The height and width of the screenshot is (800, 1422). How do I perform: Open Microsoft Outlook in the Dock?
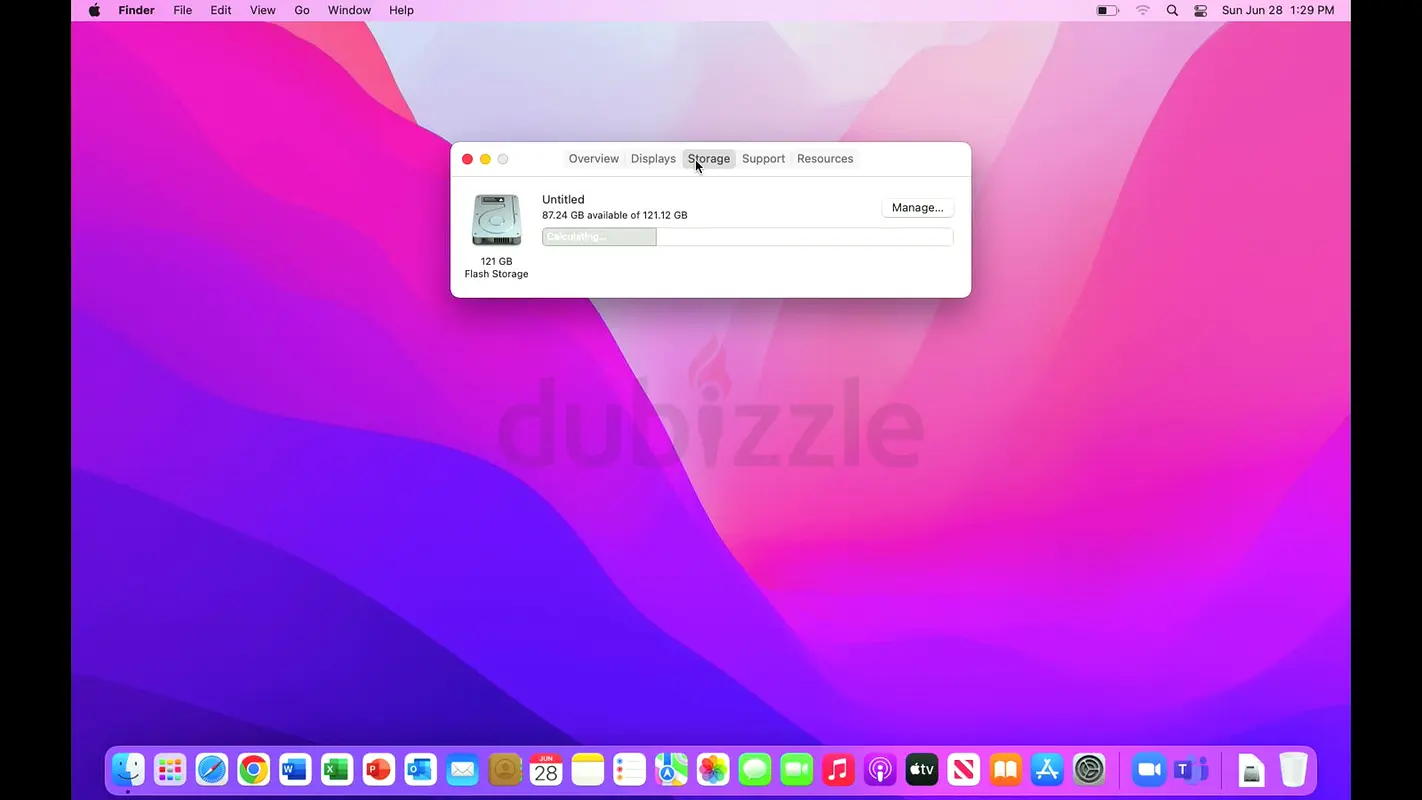tap(420, 769)
